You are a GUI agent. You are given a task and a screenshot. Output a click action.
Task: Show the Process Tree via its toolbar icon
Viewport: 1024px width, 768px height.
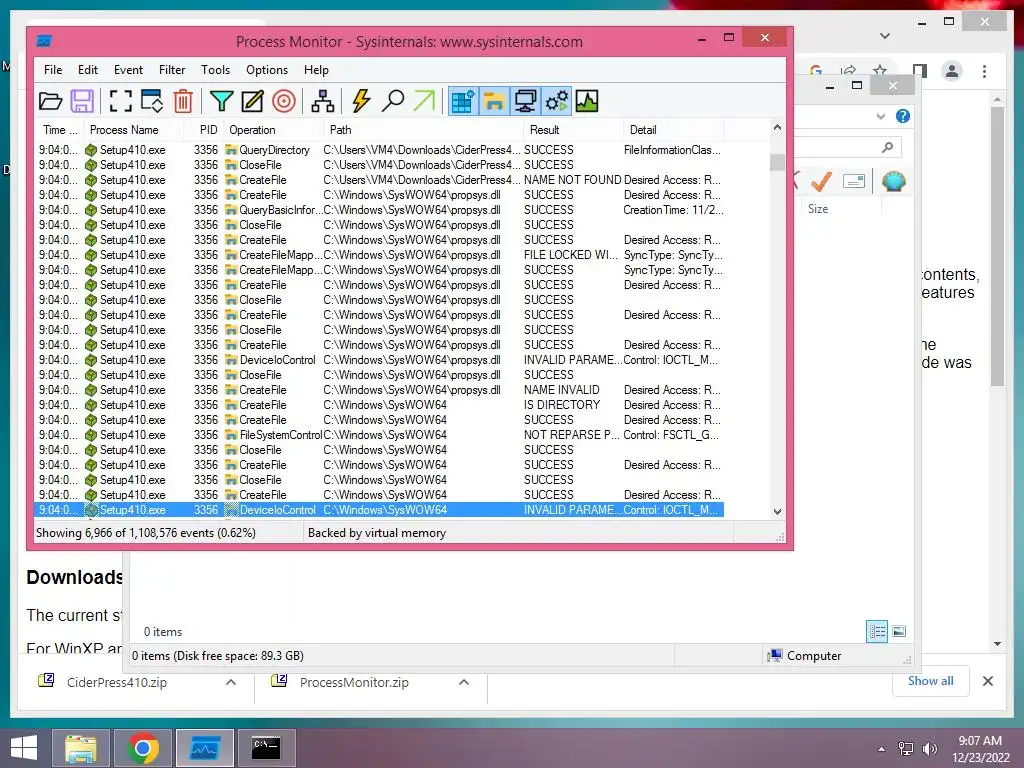tap(322, 101)
